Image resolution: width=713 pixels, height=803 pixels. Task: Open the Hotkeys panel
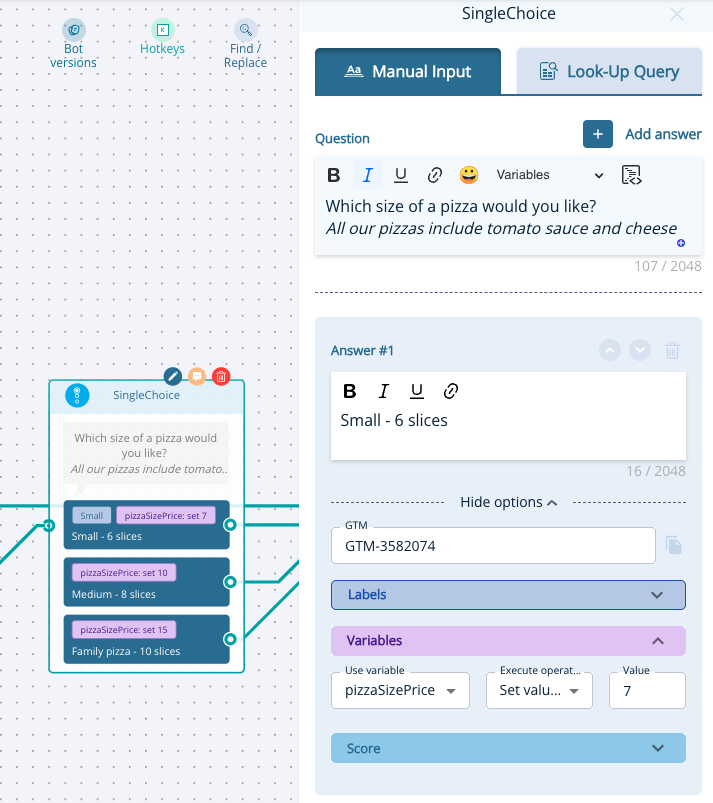[162, 38]
